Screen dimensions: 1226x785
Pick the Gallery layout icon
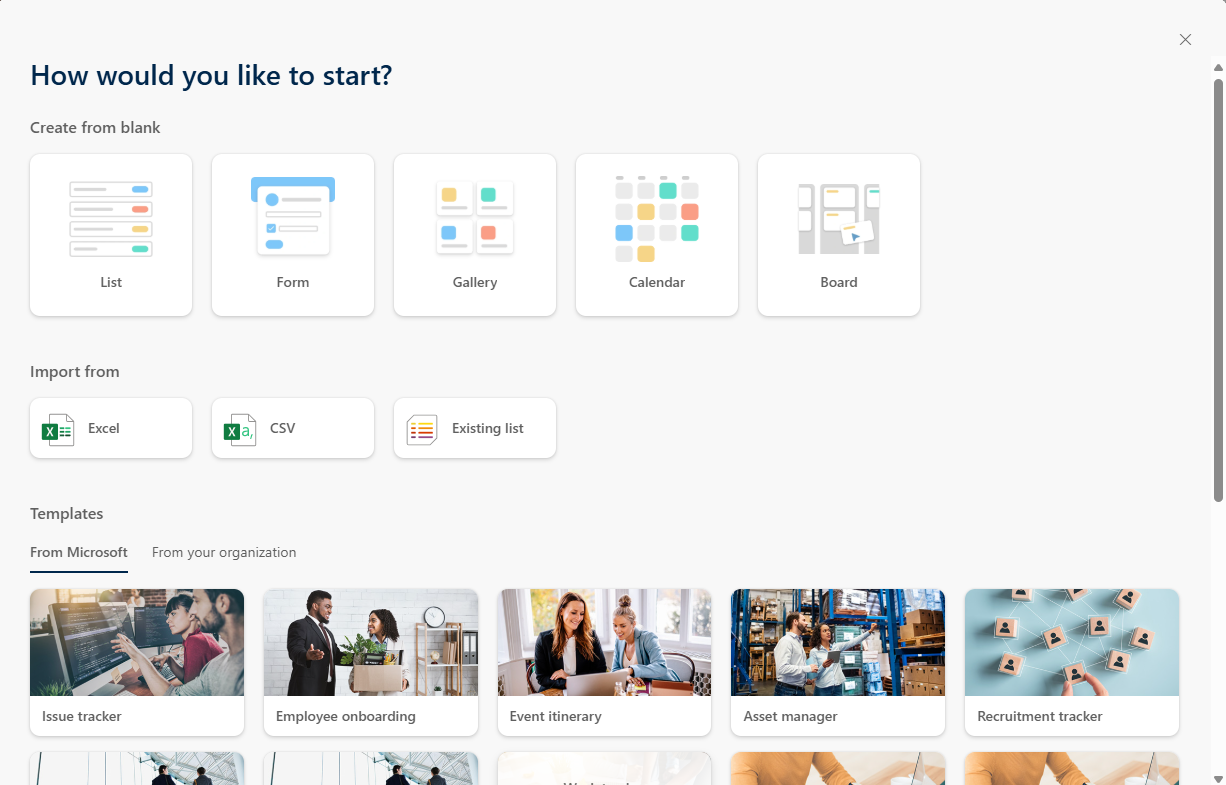(x=475, y=218)
